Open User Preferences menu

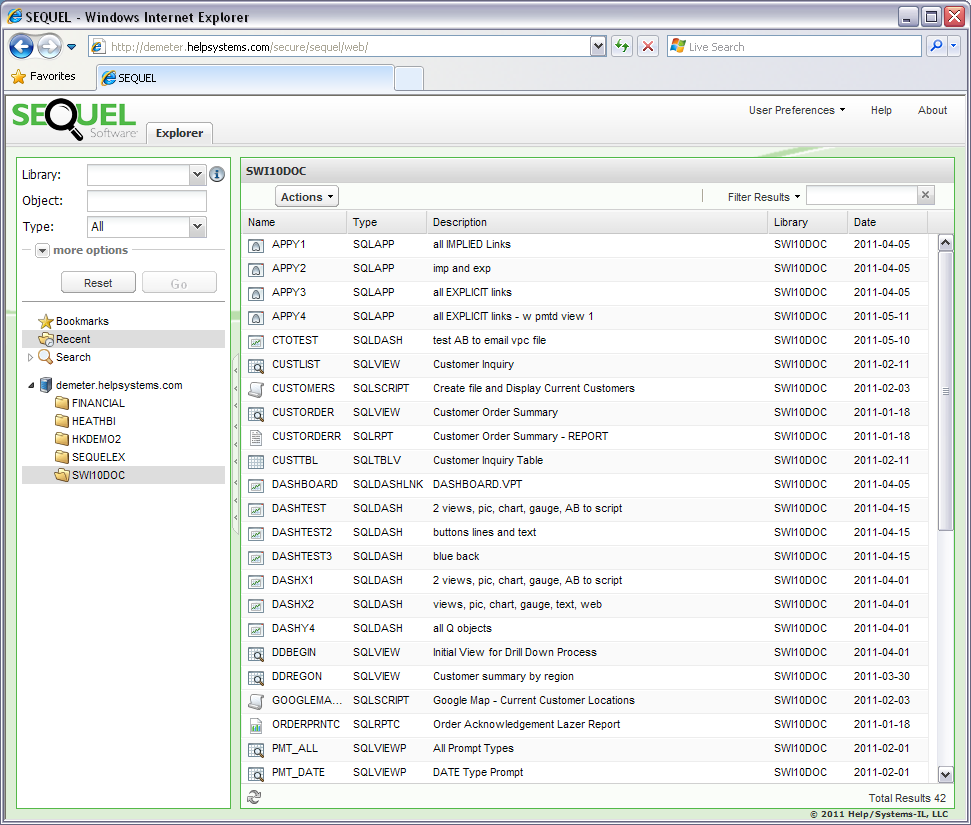tap(796, 110)
